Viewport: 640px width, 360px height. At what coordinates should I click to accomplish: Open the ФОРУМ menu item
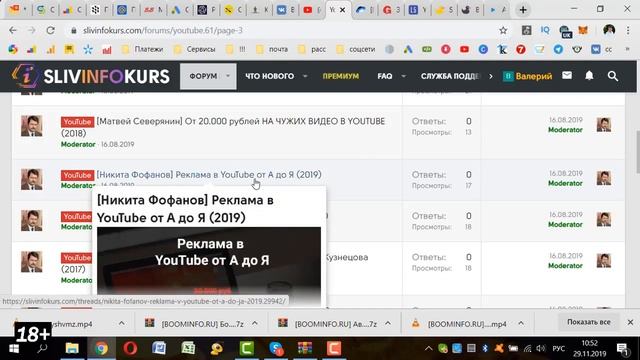point(203,76)
